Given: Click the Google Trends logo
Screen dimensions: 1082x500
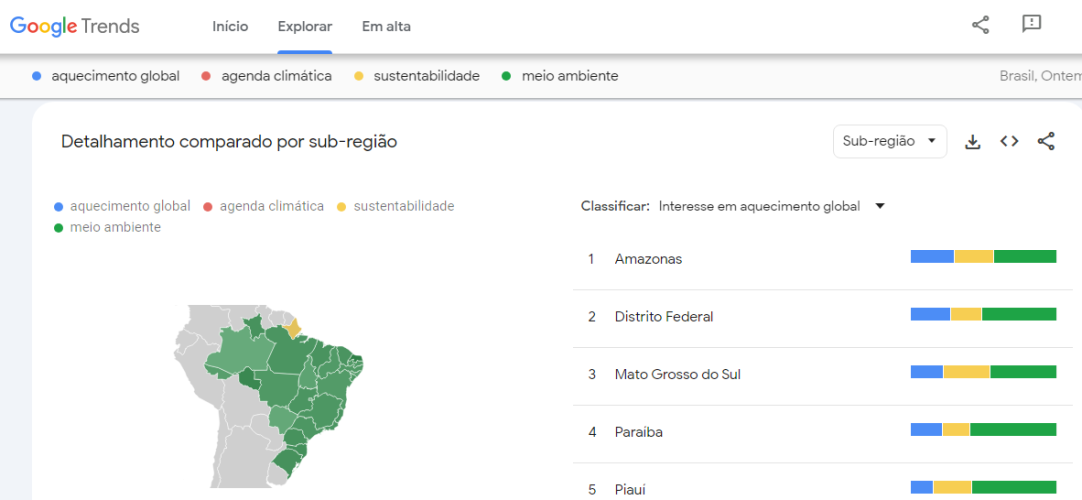Looking at the screenshot, I should [75, 27].
